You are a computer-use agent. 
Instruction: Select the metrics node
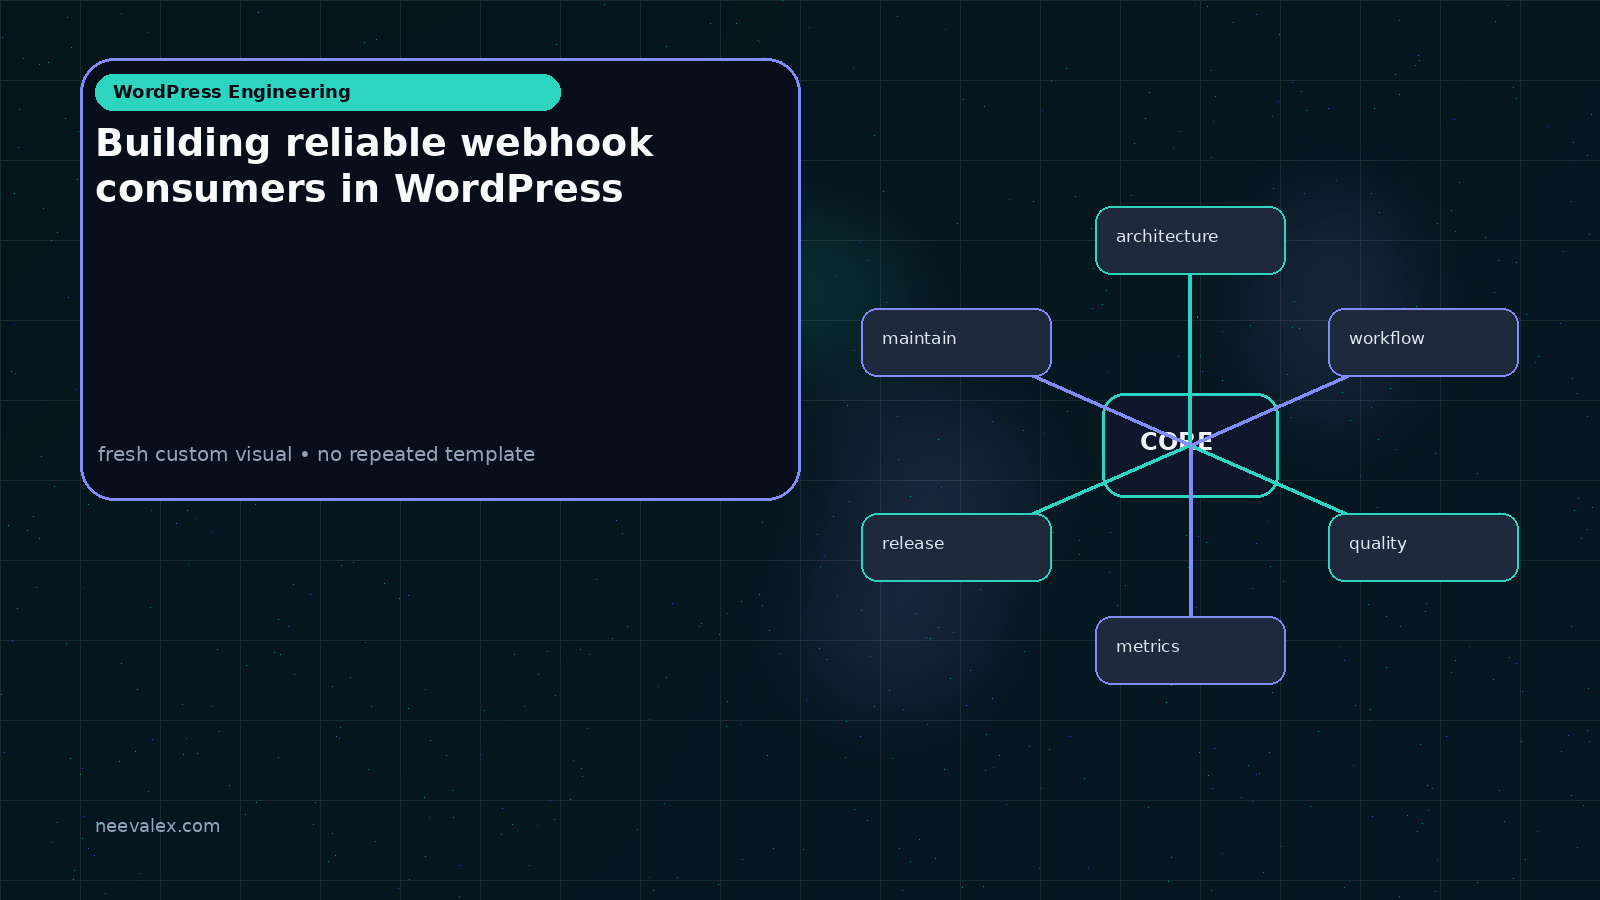pyautogui.click(x=1190, y=650)
